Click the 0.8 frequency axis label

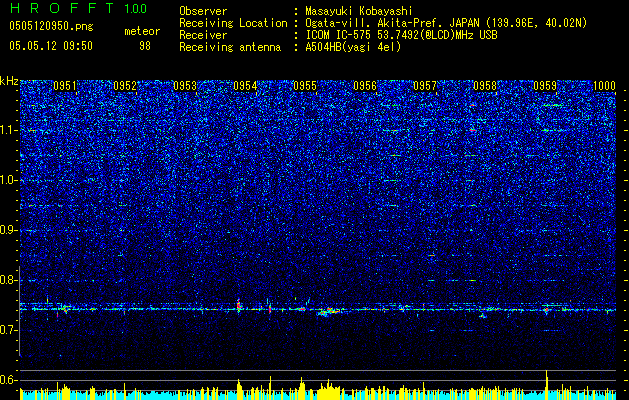(x=8, y=280)
